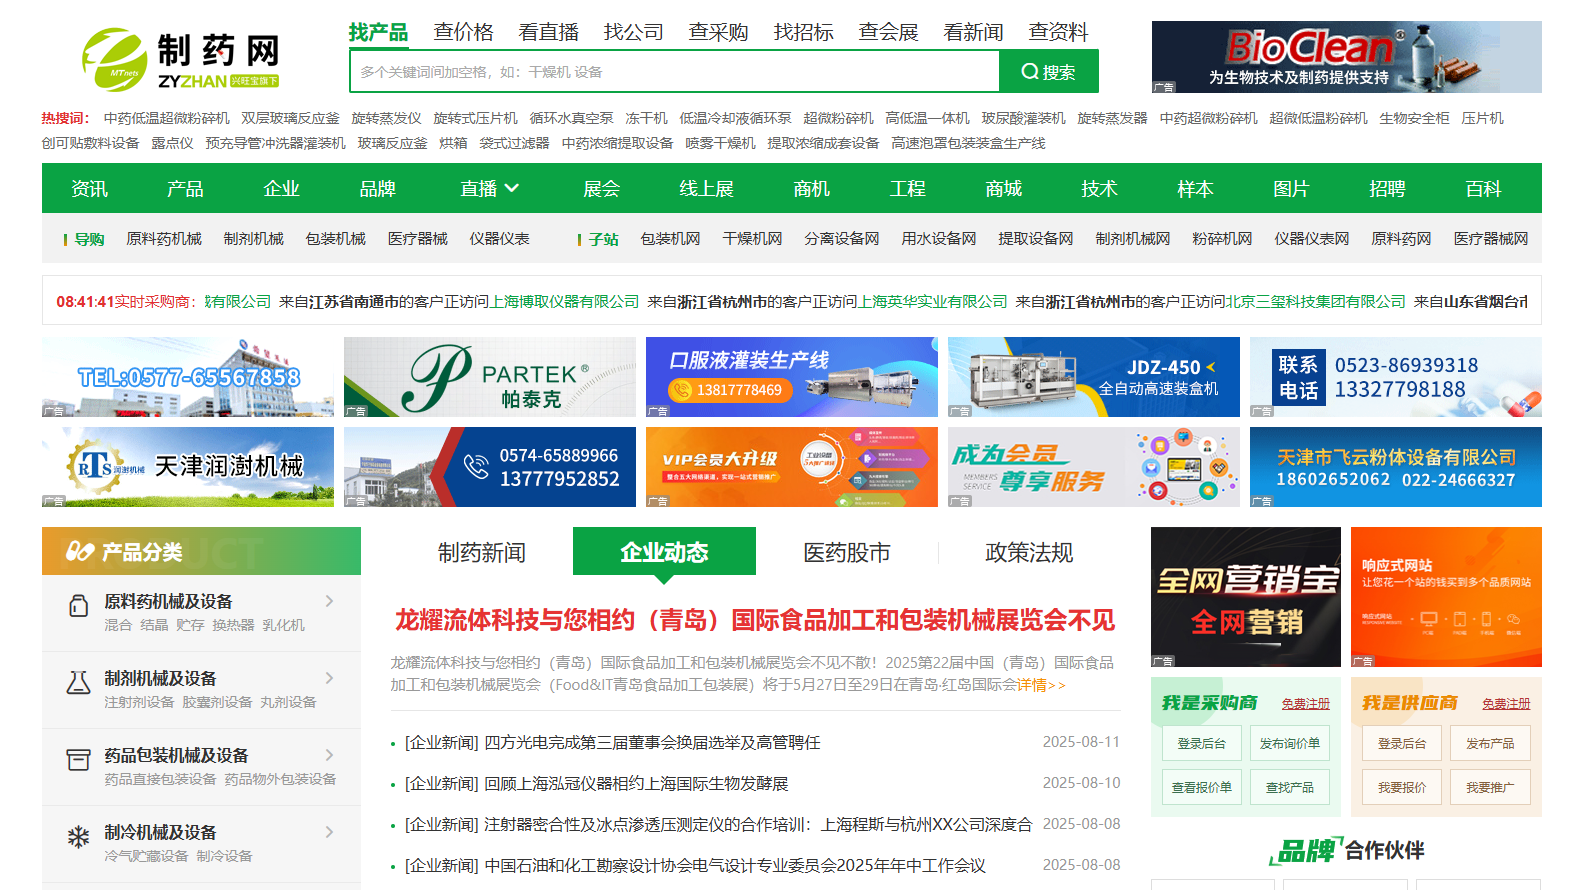Screen dimensions: 1581x890
Task: Expand the 药品包装机械及设备 category arrow
Action: [329, 755]
